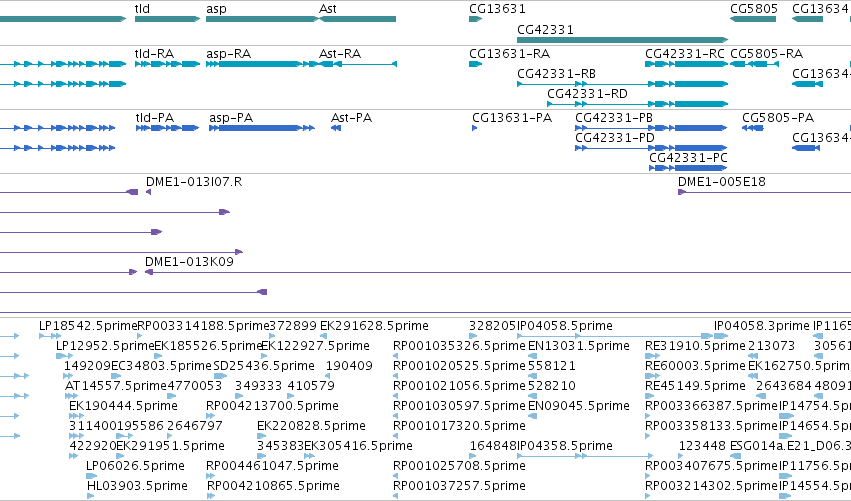
Task: Click the RP001025708.5prime EST label
Action: pyautogui.click(x=459, y=466)
